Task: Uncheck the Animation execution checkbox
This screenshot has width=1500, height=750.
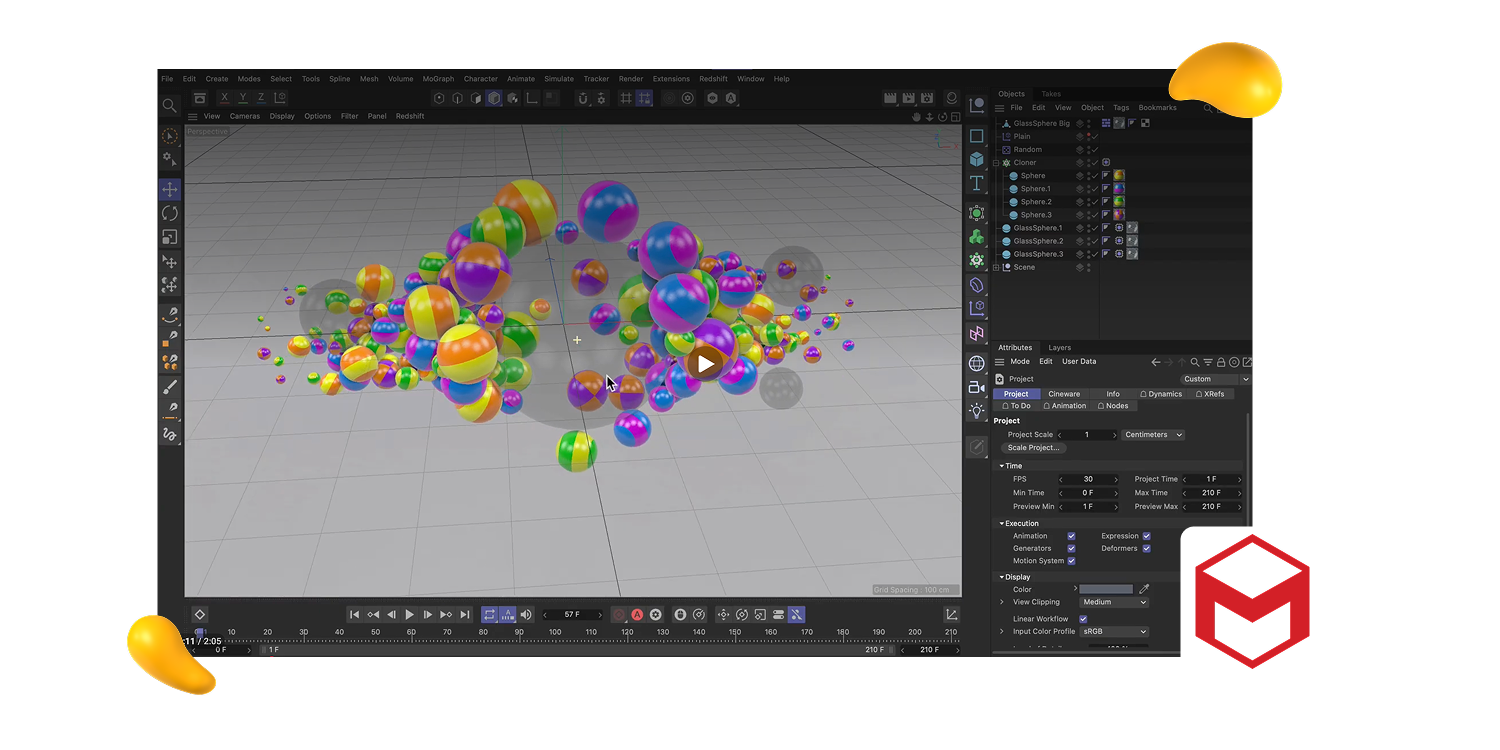Action: tap(1071, 536)
